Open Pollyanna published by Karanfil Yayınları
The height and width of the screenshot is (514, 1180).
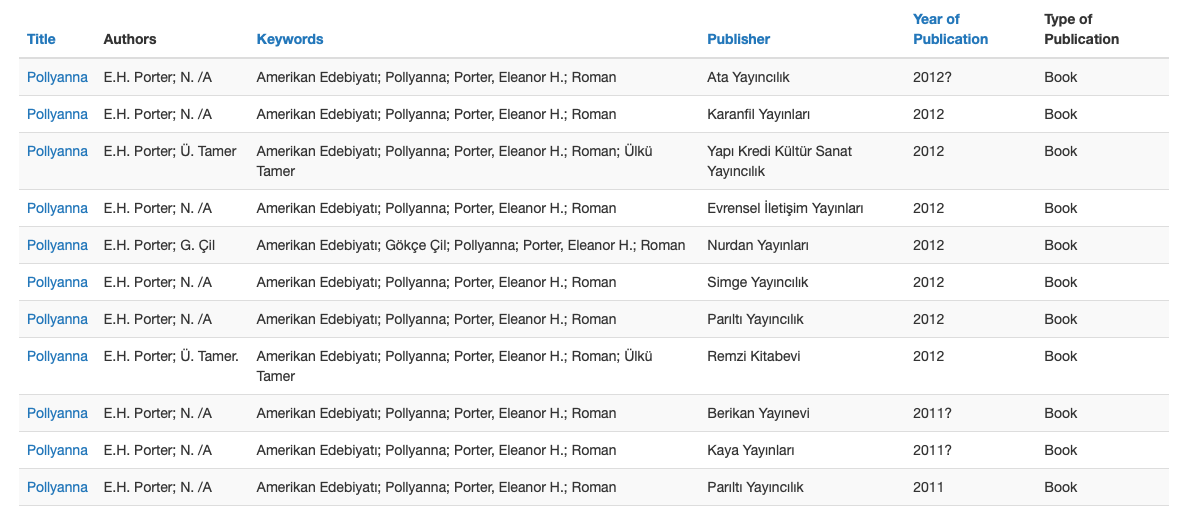click(57, 114)
